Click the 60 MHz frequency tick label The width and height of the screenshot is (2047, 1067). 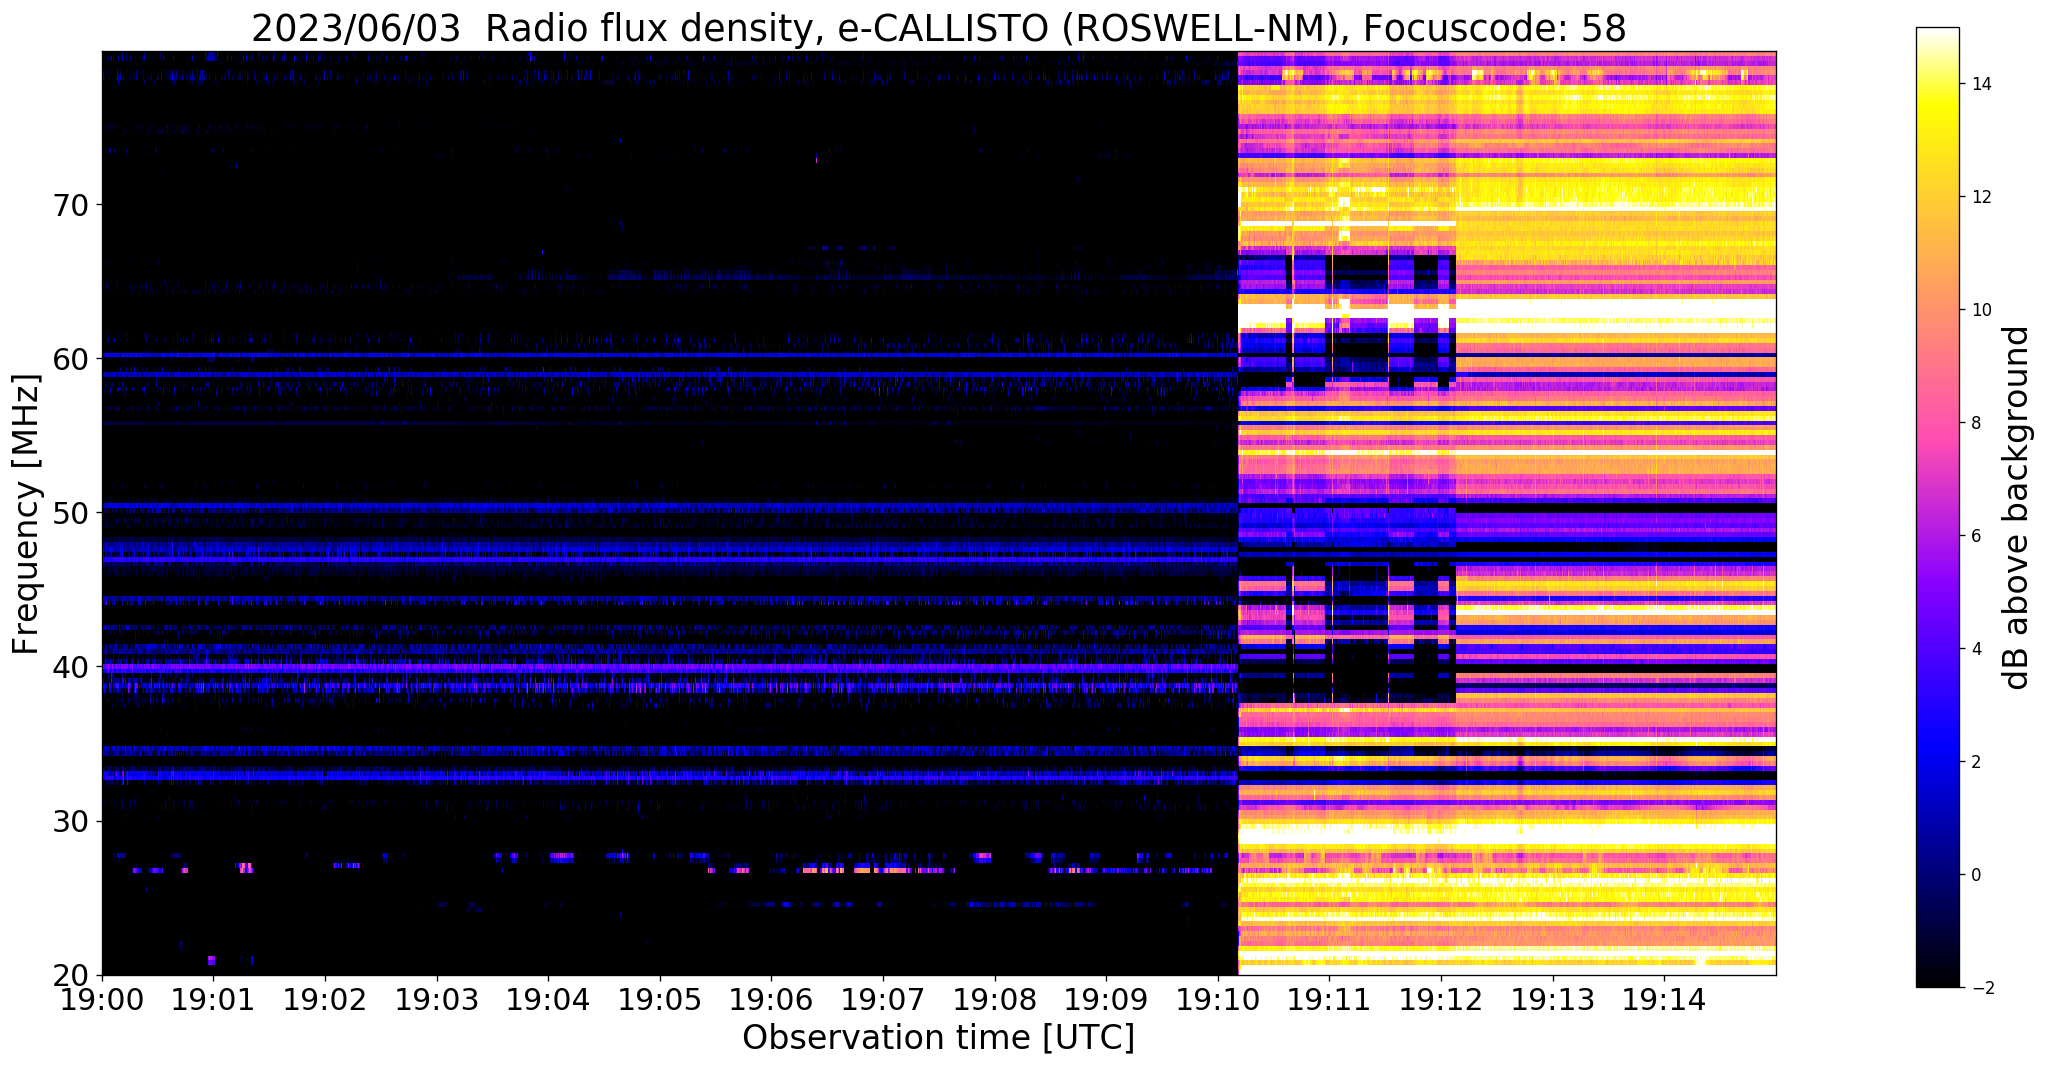[71, 358]
